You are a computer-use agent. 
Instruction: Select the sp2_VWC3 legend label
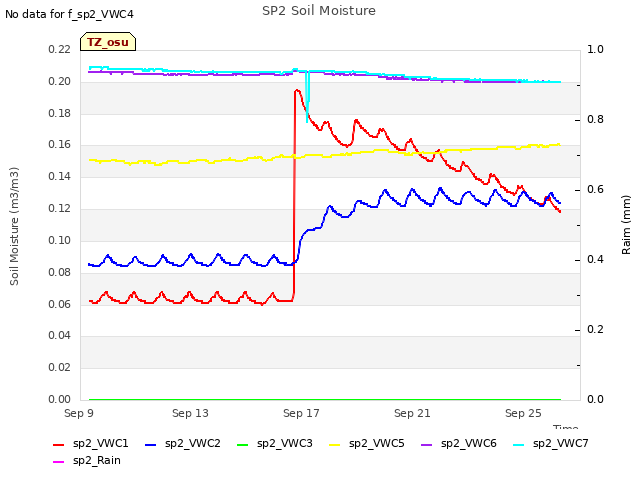pos(284,444)
